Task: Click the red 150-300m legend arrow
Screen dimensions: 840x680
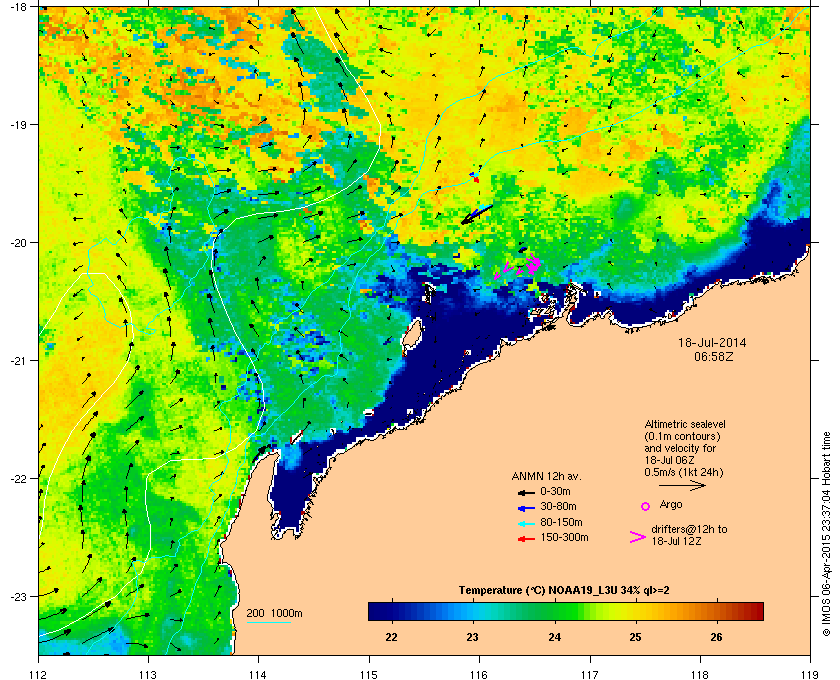Action: tap(526, 539)
